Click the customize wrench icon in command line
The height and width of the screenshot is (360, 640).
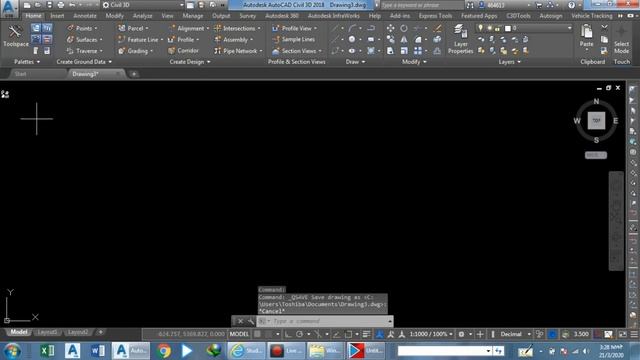(x=251, y=321)
